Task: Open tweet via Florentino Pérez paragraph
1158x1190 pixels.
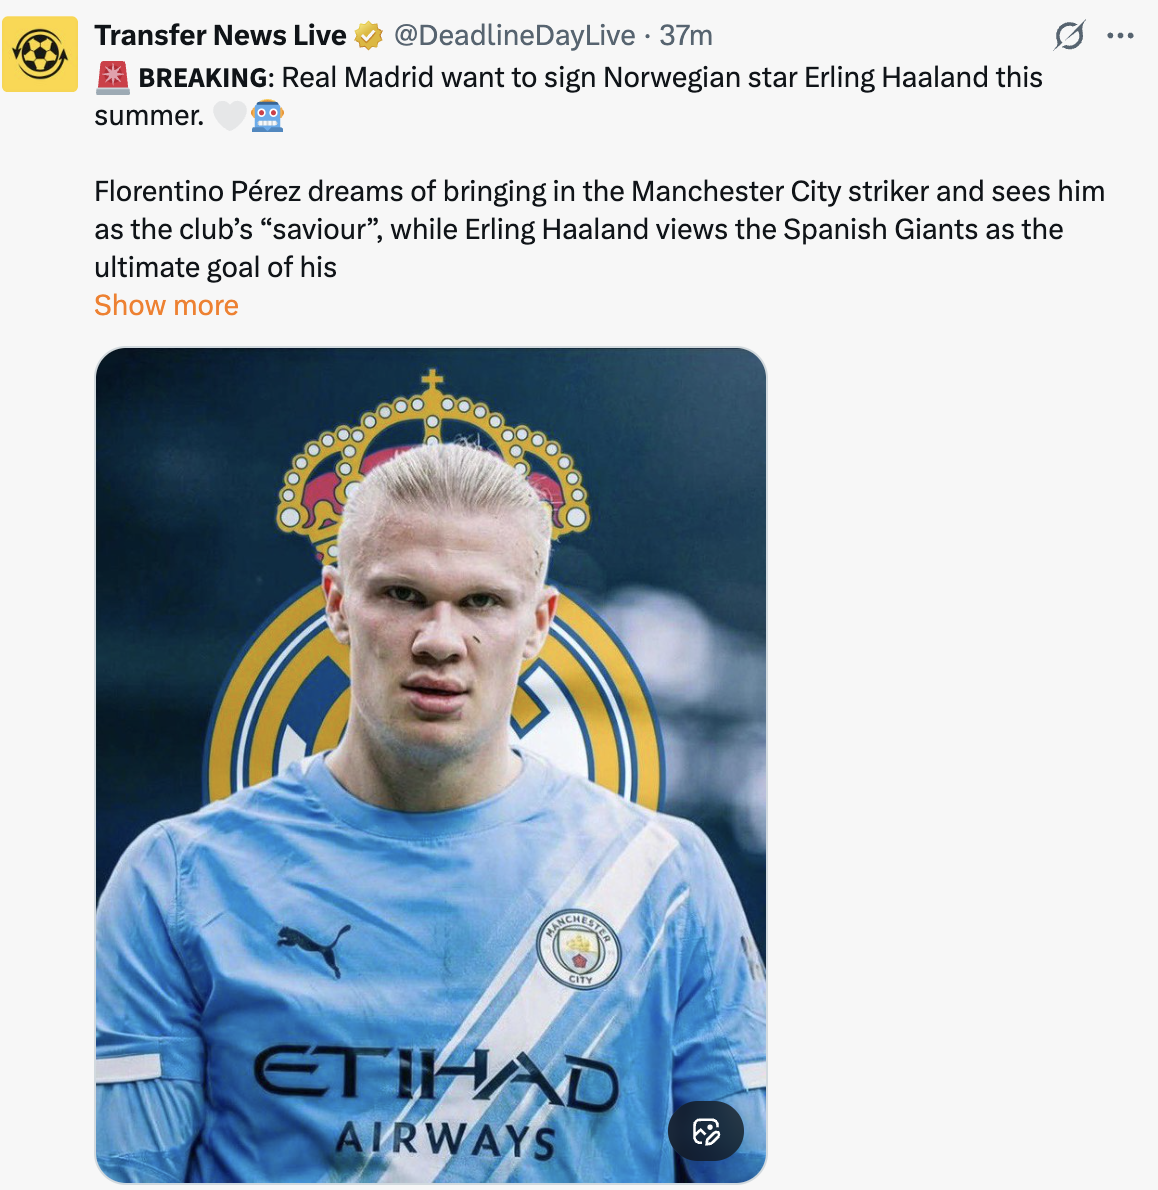Action: (599, 229)
